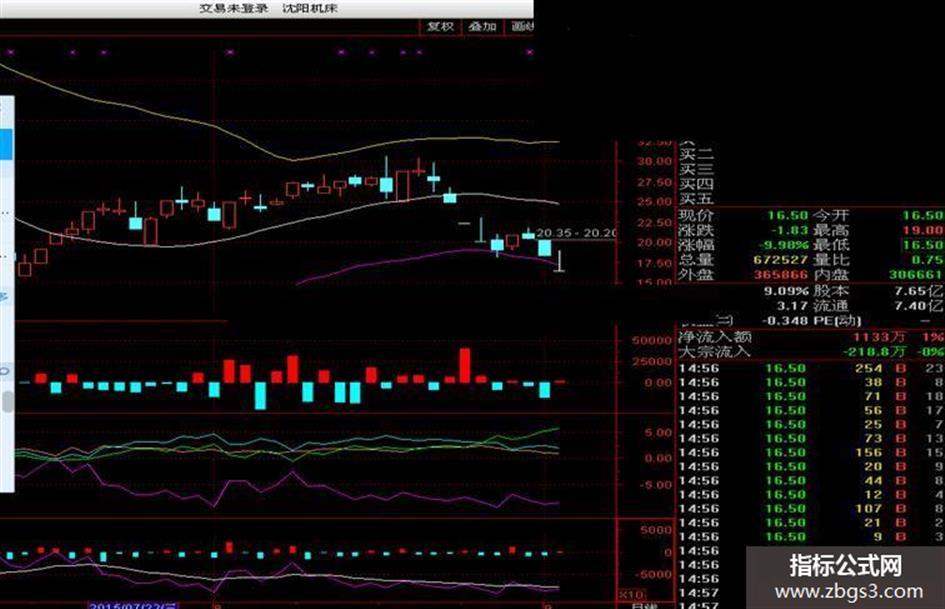Click the highlighted blue date label on the time axis

(133, 605)
